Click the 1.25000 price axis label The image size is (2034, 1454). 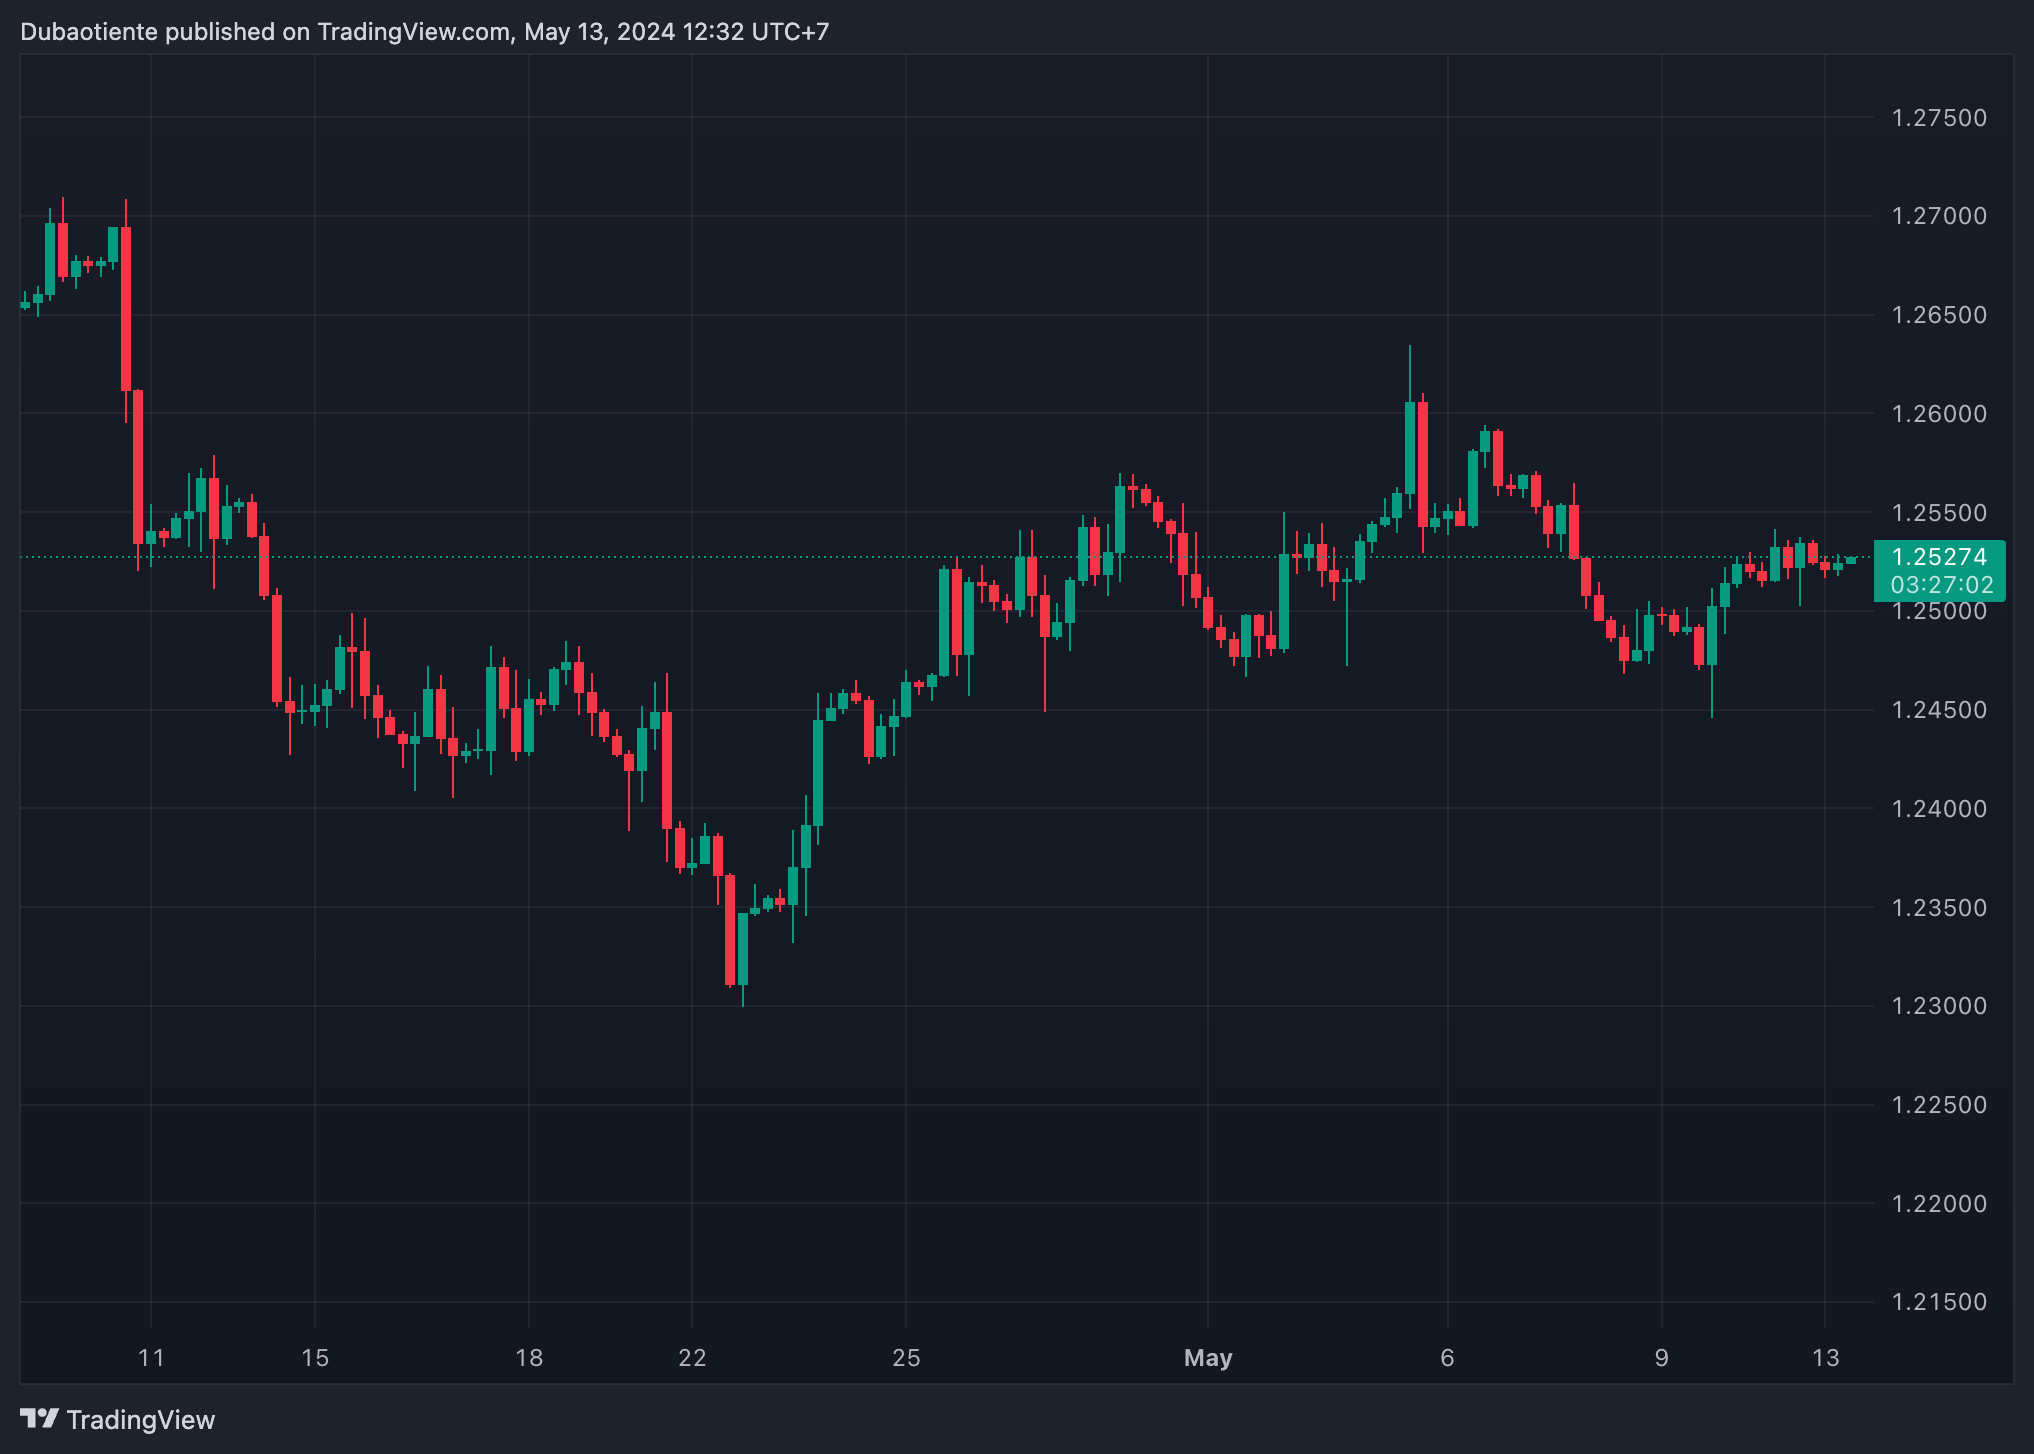(x=1939, y=611)
